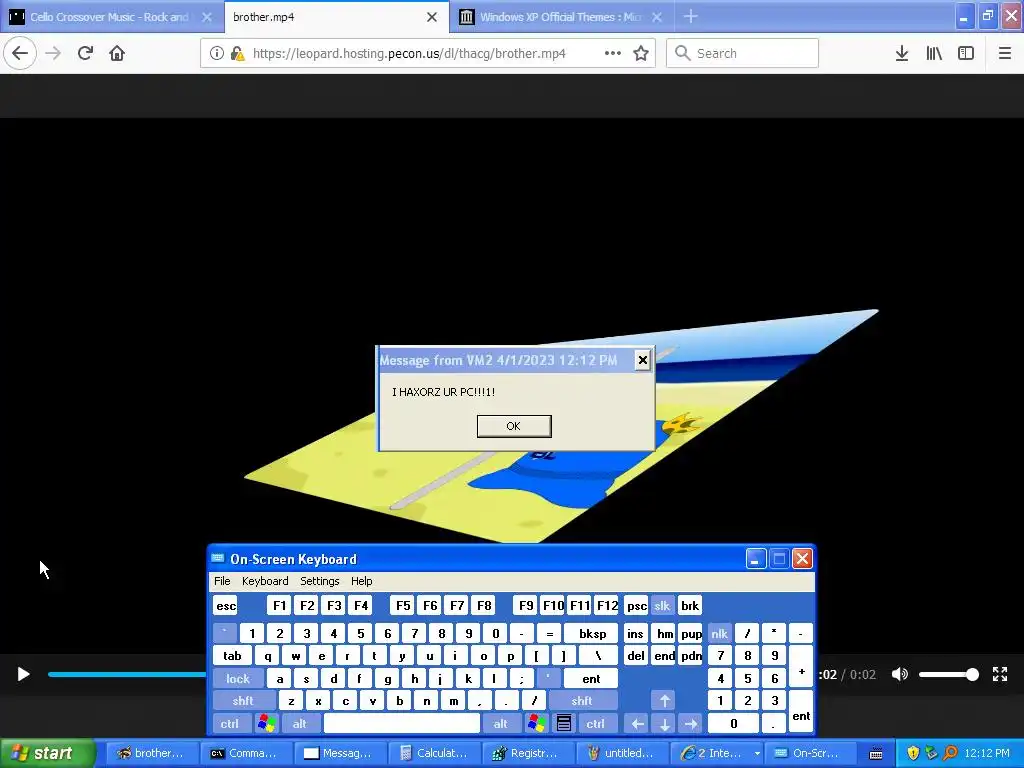
Task: Open the On-Screen Keyboard File menu
Action: [222, 581]
